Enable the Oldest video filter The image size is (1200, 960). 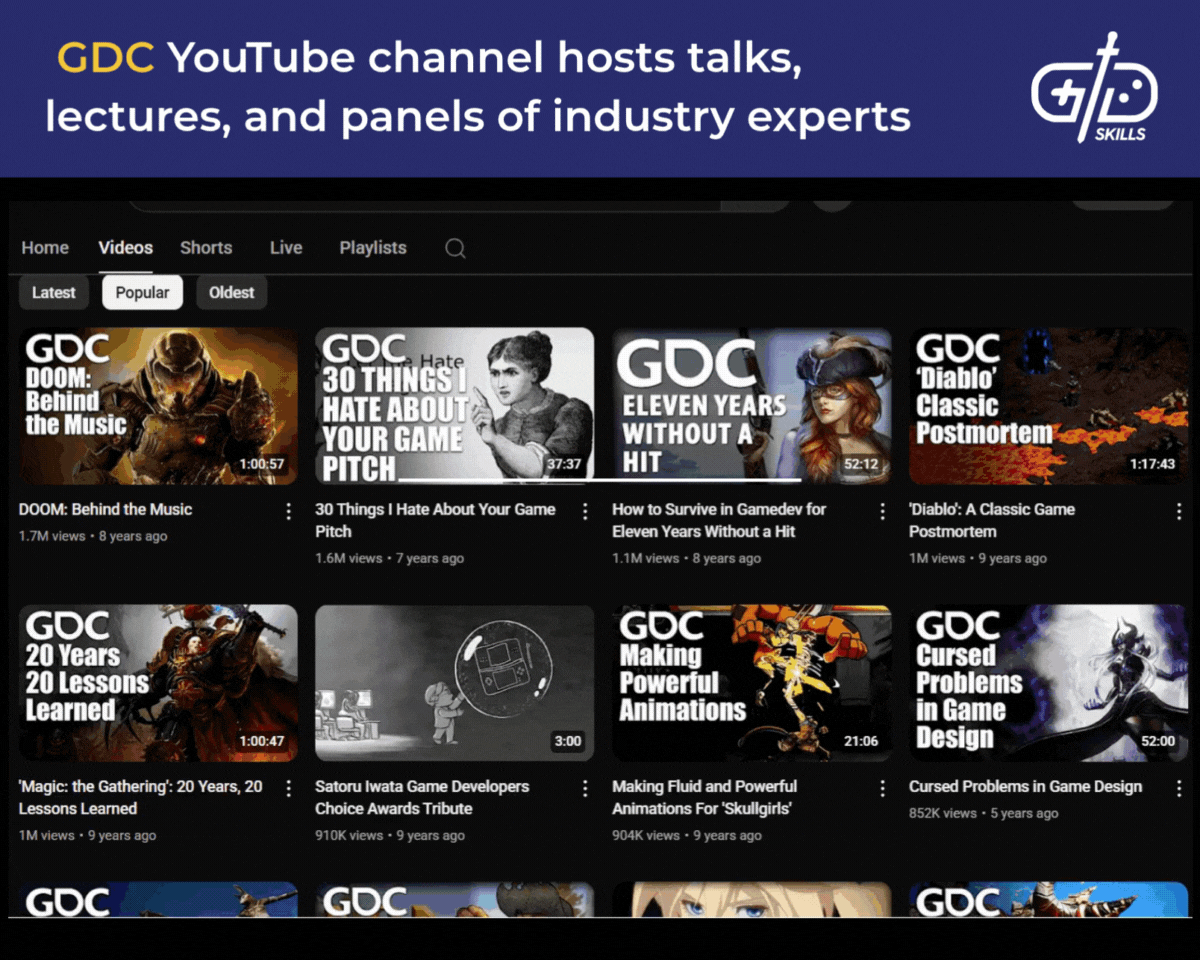[x=231, y=292]
